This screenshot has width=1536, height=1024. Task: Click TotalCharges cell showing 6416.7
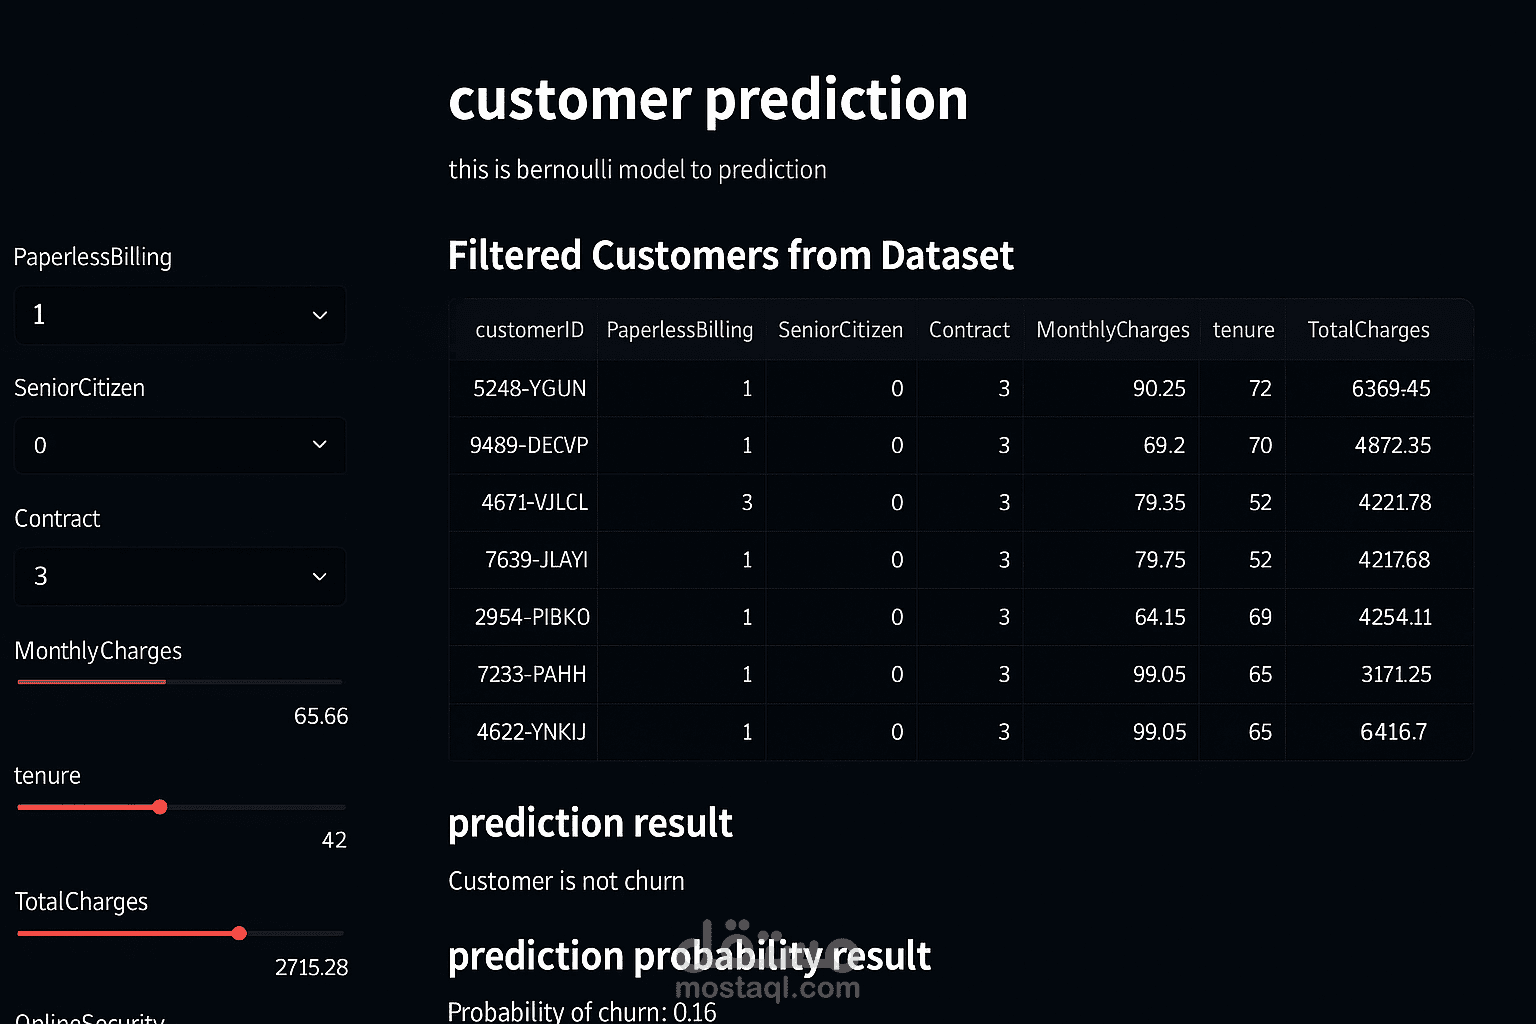tap(1393, 732)
